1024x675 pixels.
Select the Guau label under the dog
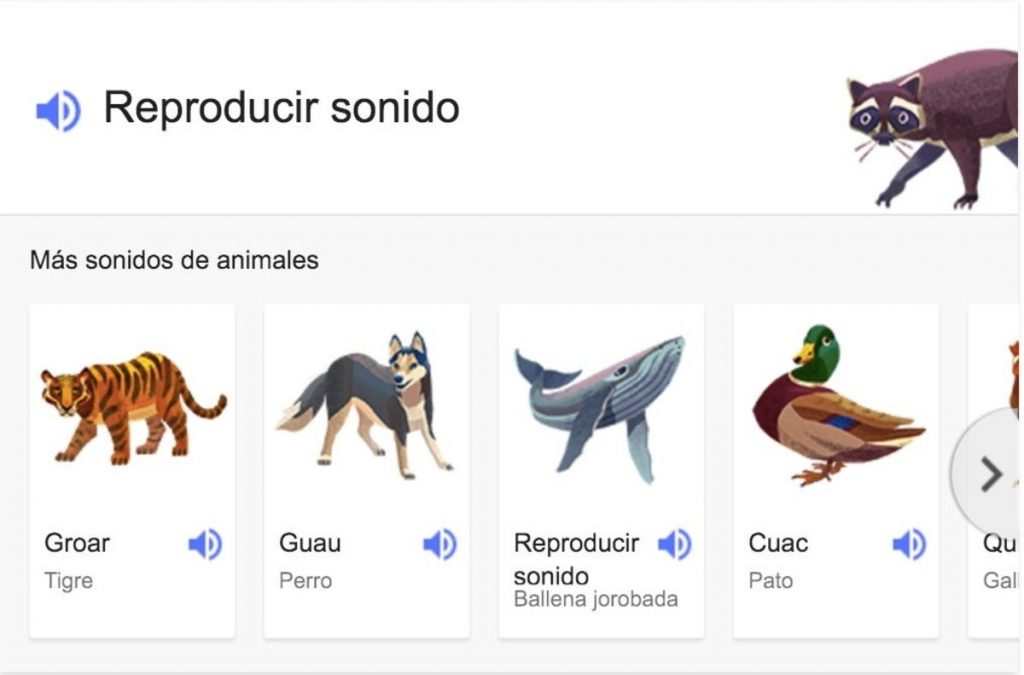pos(310,543)
